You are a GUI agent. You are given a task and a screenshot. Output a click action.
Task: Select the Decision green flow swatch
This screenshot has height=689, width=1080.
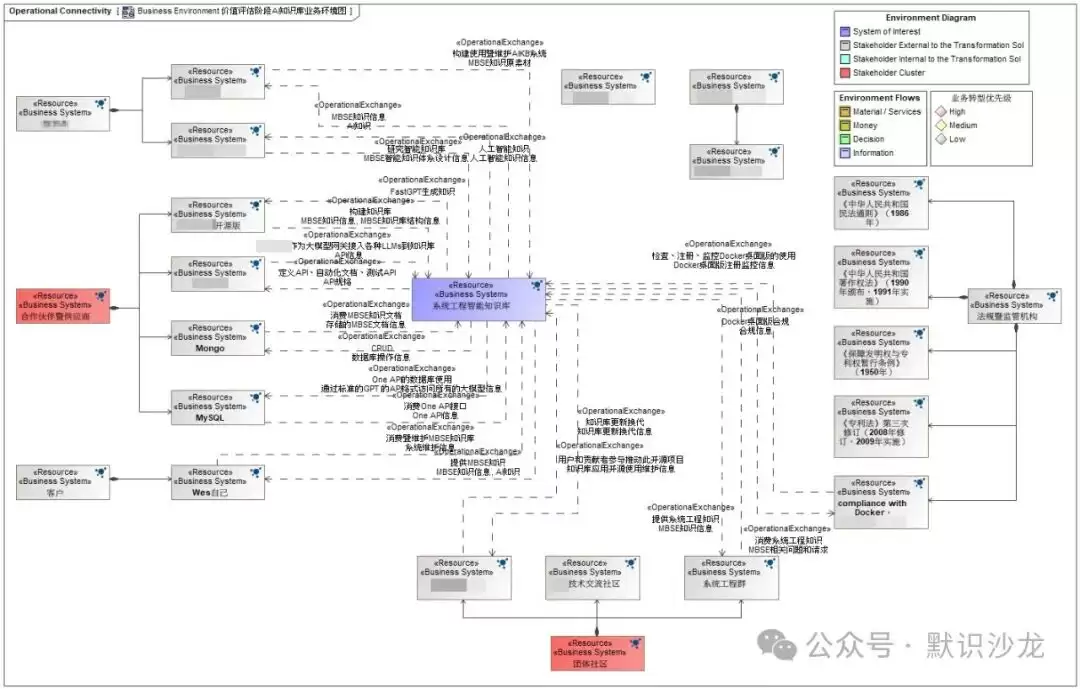tap(845, 139)
